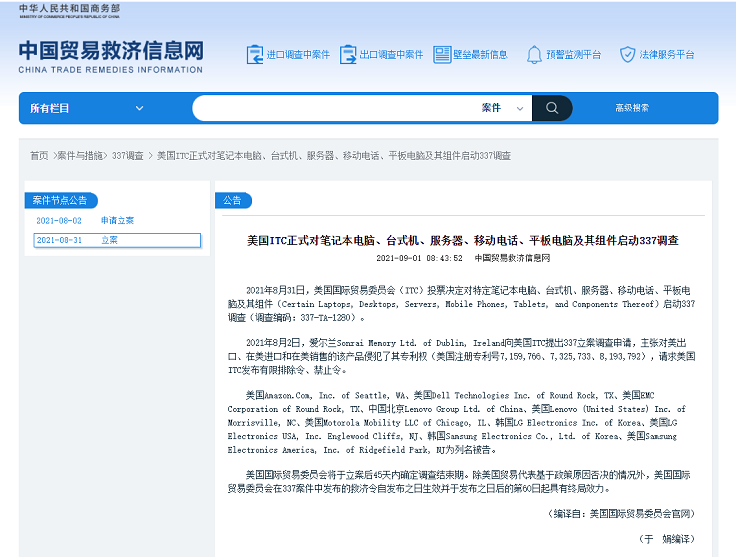This screenshot has width=736, height=557.
Task: Click the text Sonrai Memory Ltd. of Dublin
Action: click(401, 343)
